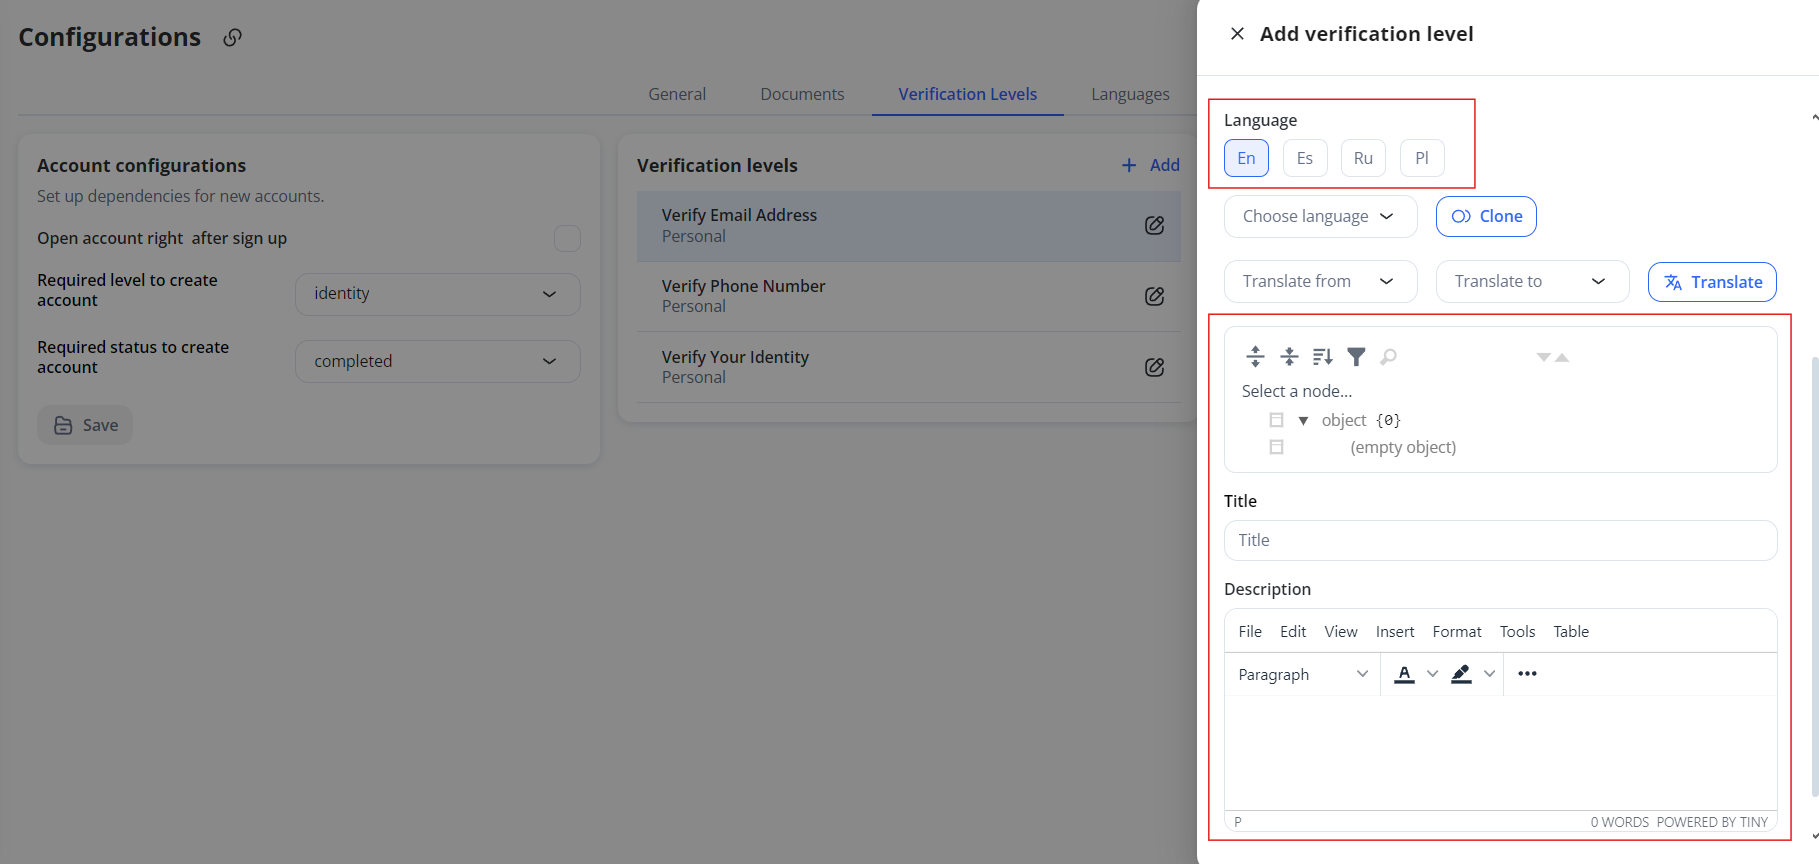Open the editor Format menu
1819x864 pixels.
(1457, 631)
